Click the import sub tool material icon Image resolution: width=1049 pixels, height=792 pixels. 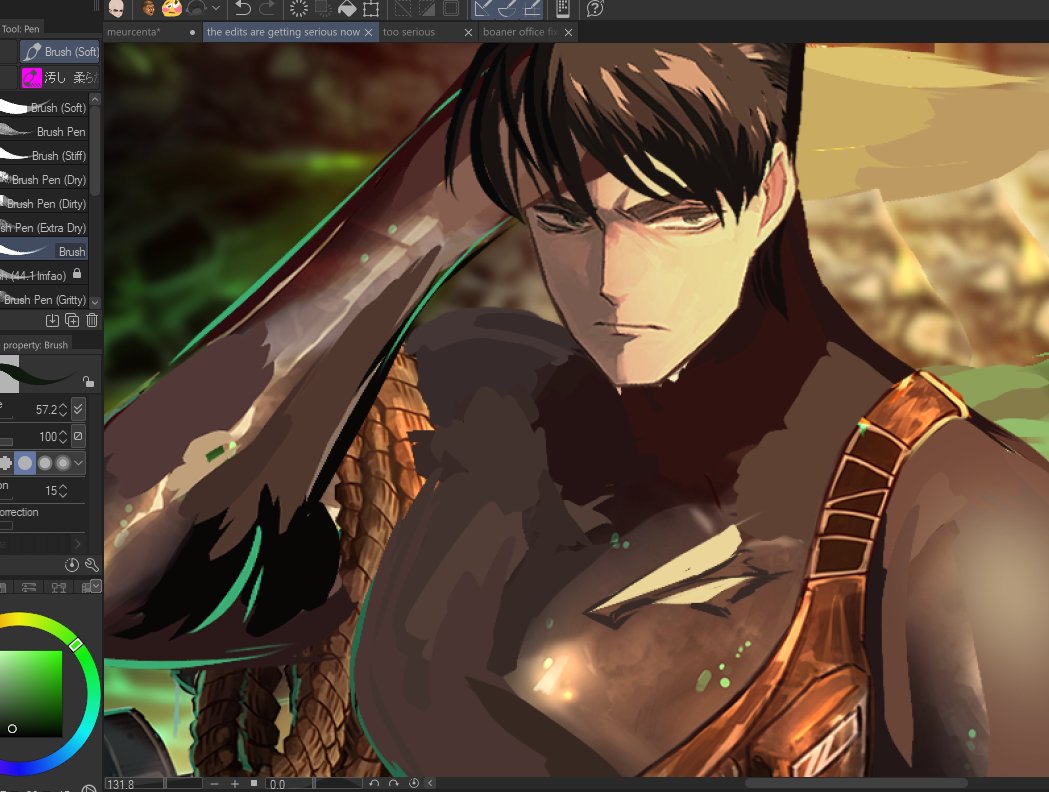(52, 320)
